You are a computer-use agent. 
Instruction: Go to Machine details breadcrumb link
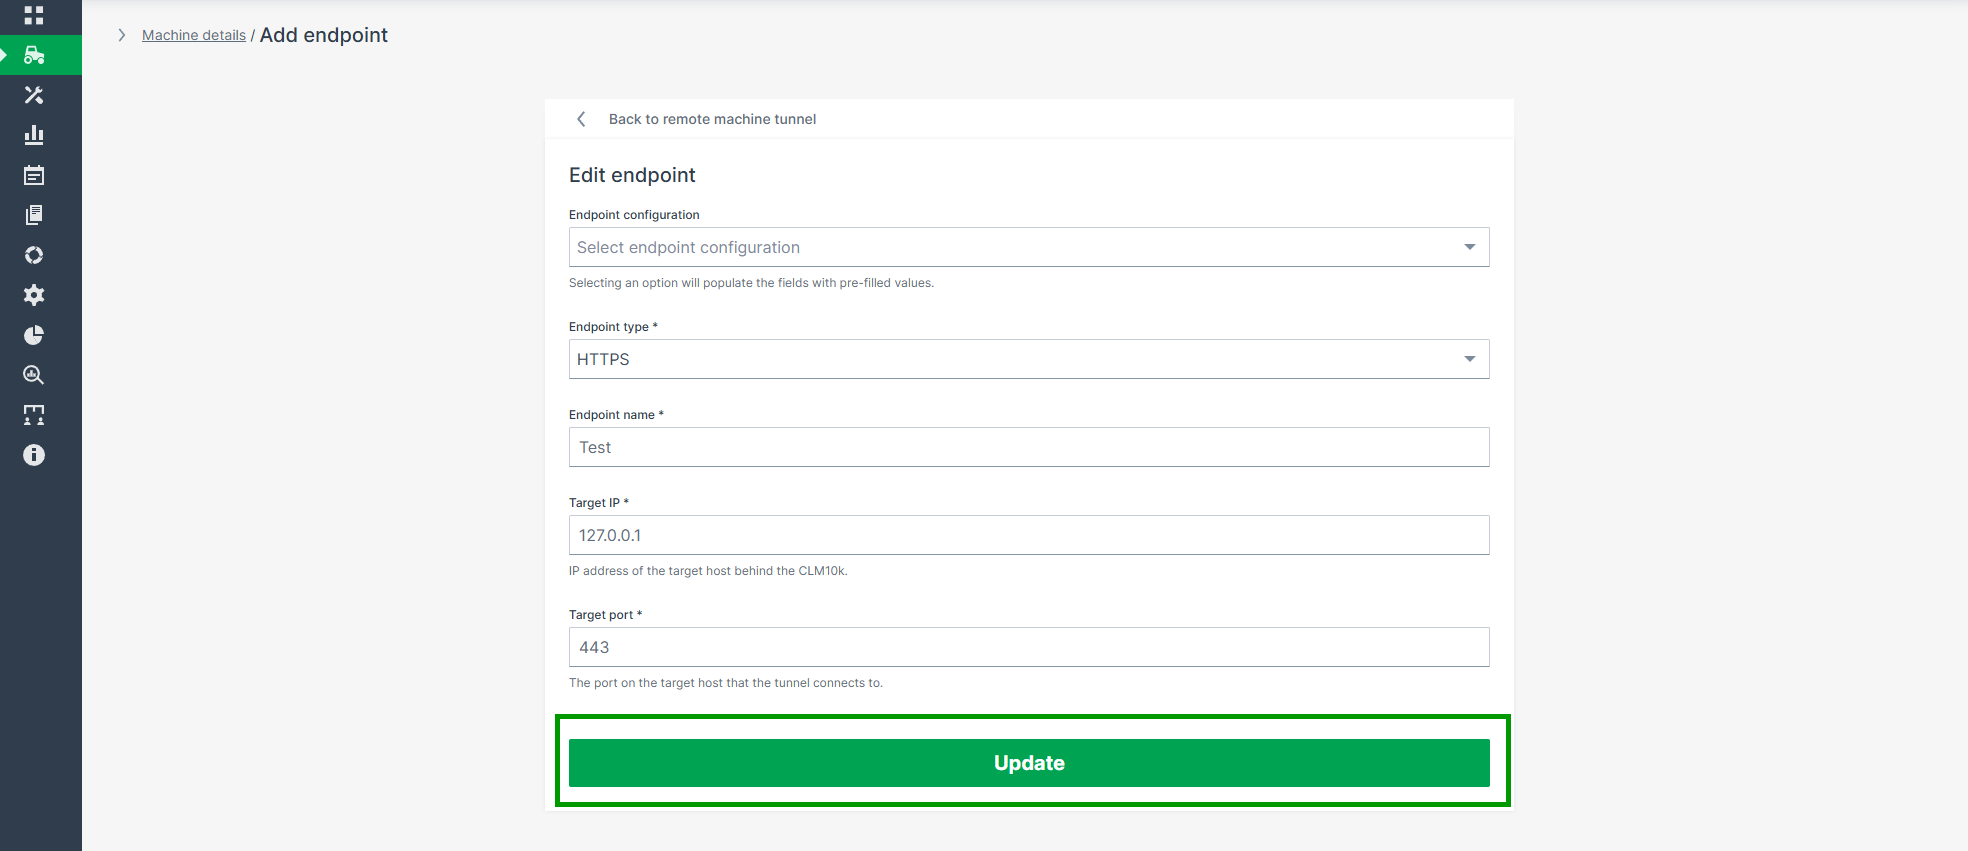tap(194, 35)
